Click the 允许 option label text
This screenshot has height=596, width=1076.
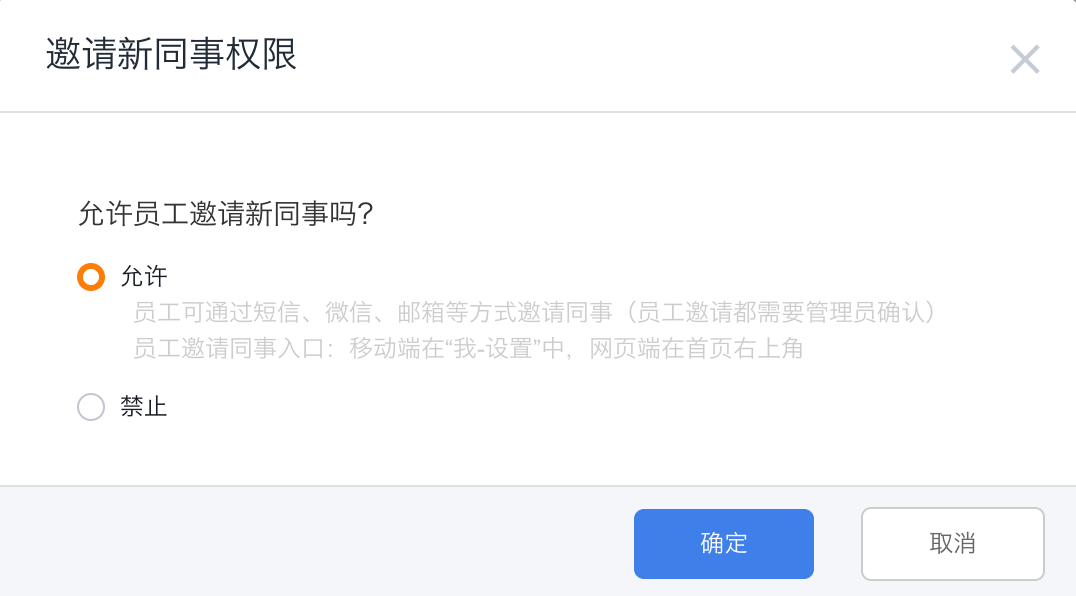click(143, 277)
